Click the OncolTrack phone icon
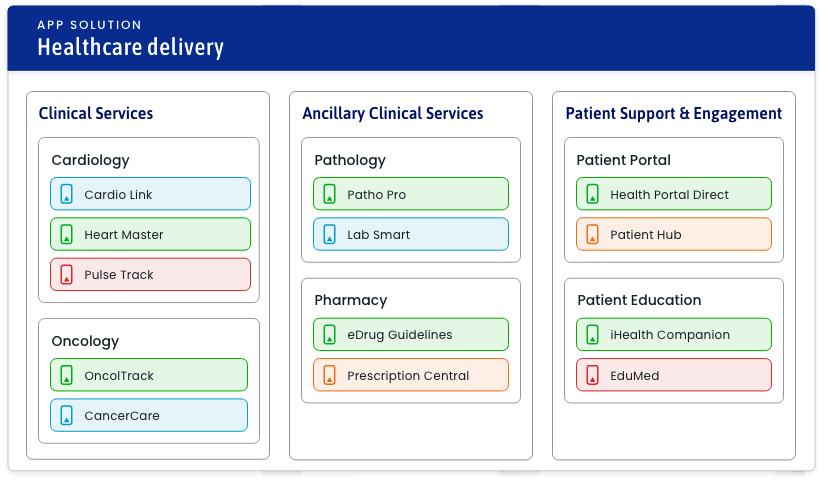 (x=67, y=375)
